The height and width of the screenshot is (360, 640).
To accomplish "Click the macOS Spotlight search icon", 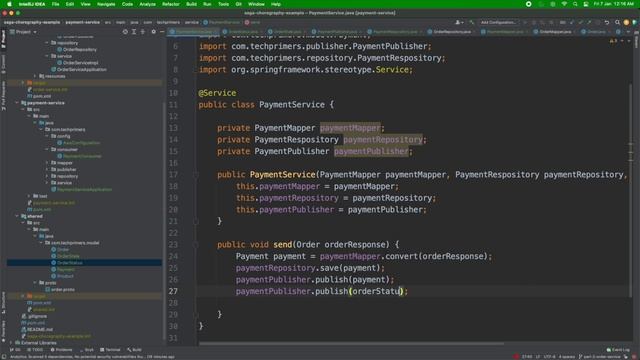I will [x=575, y=4].
